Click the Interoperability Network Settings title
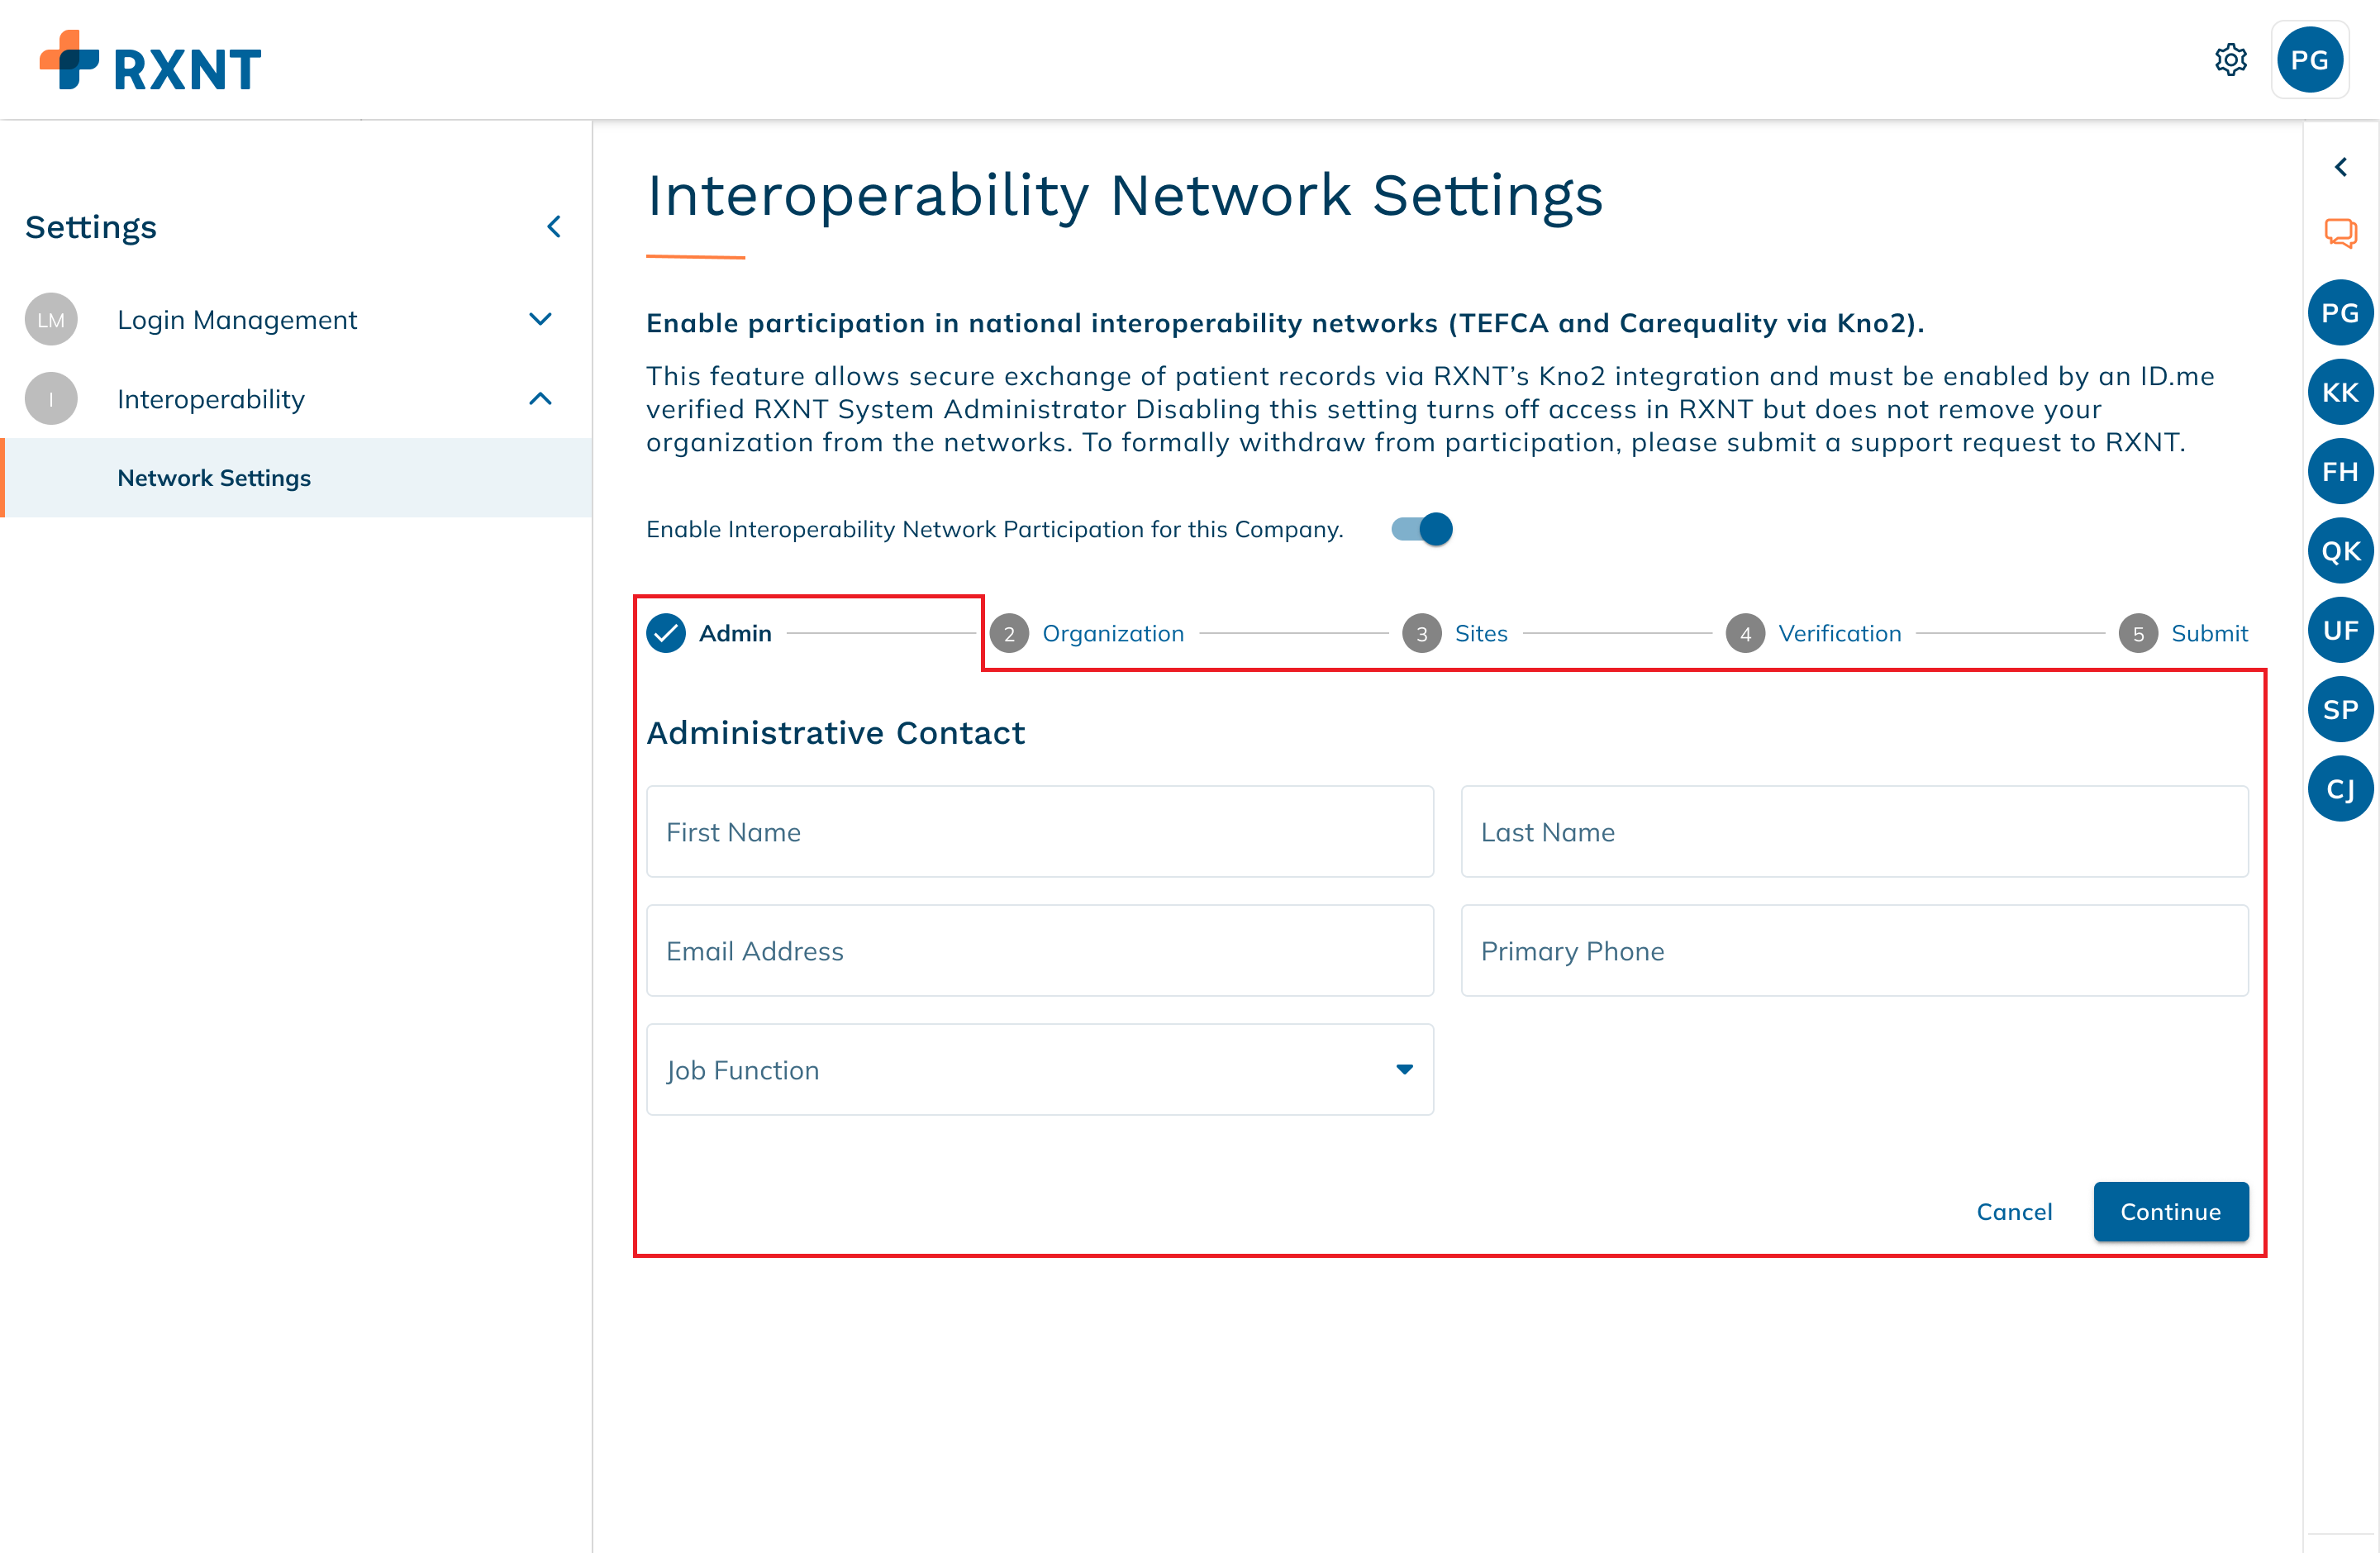2380x1553 pixels. (x=1125, y=196)
